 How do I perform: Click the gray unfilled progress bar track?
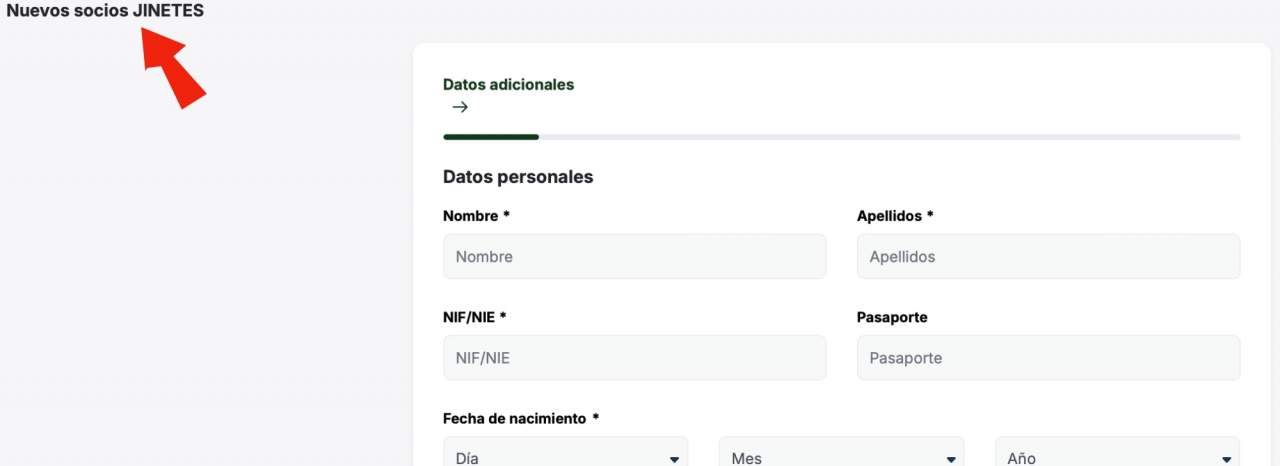point(888,137)
